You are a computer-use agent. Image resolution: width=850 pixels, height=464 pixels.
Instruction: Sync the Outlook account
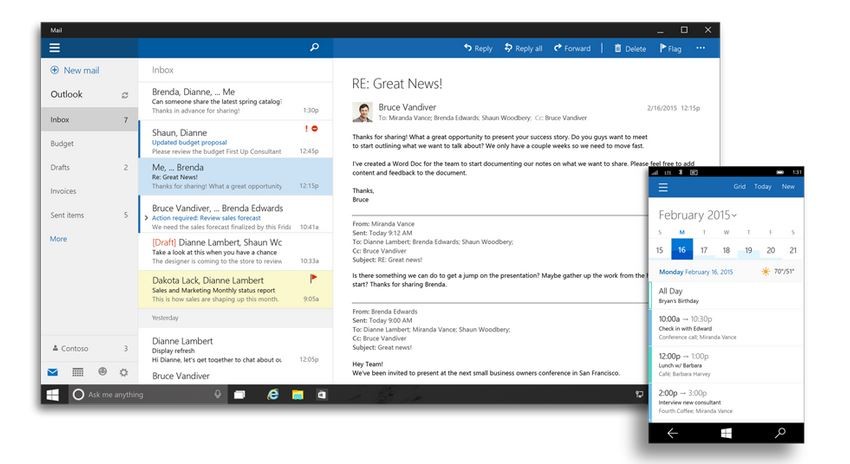click(x=125, y=95)
